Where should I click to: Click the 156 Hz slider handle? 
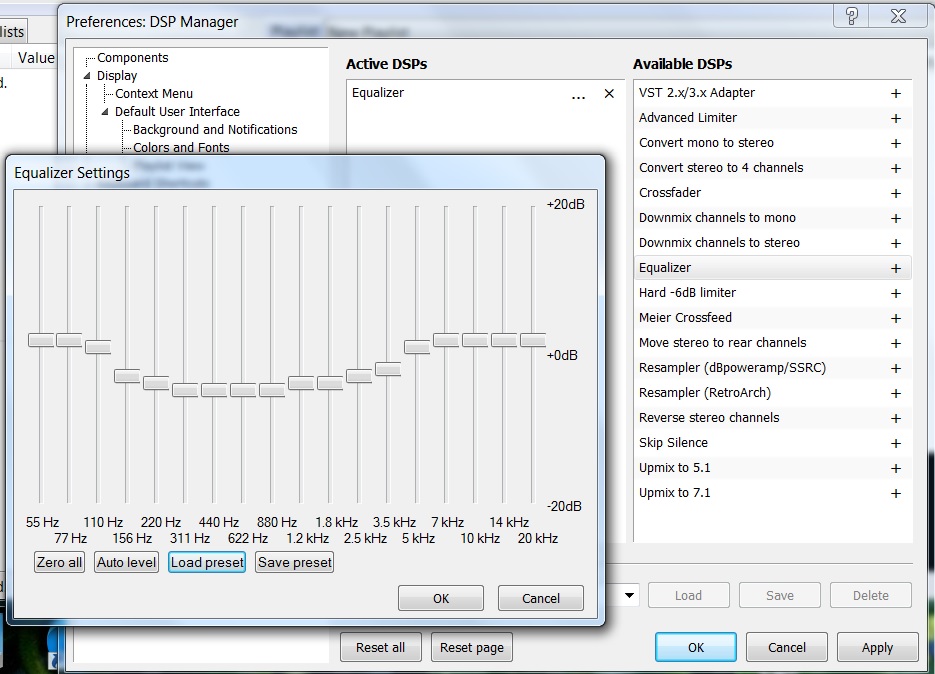(x=127, y=376)
